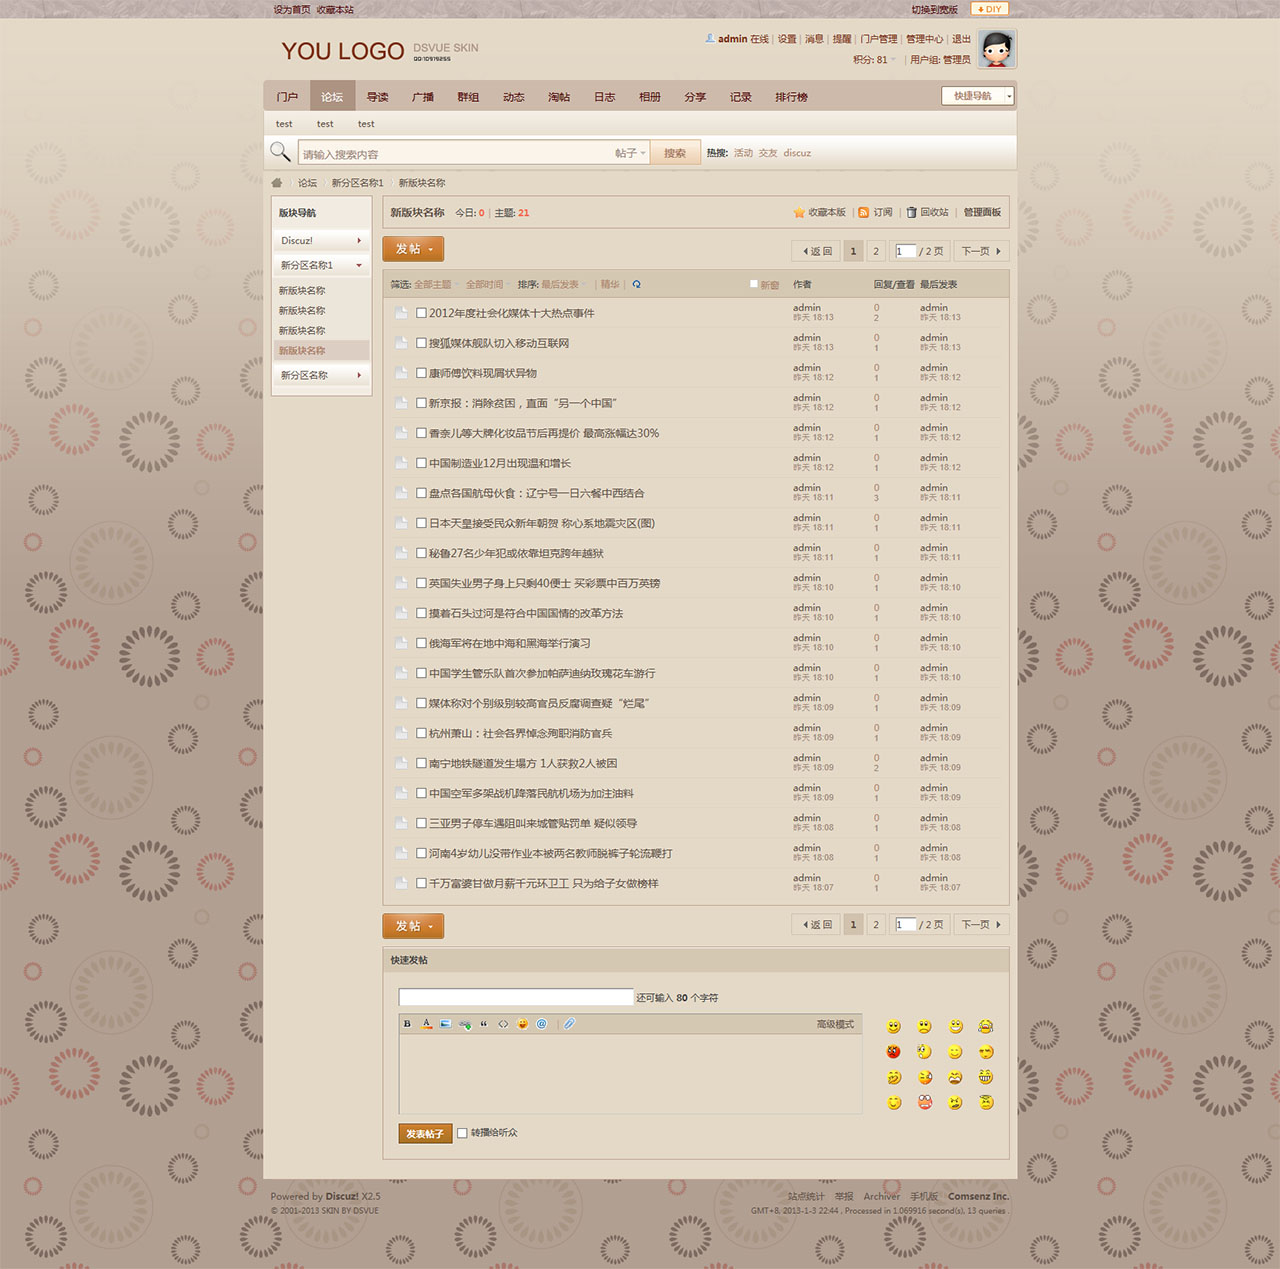
Task: Click the blue refresh icon in filter bar
Action: (636, 285)
